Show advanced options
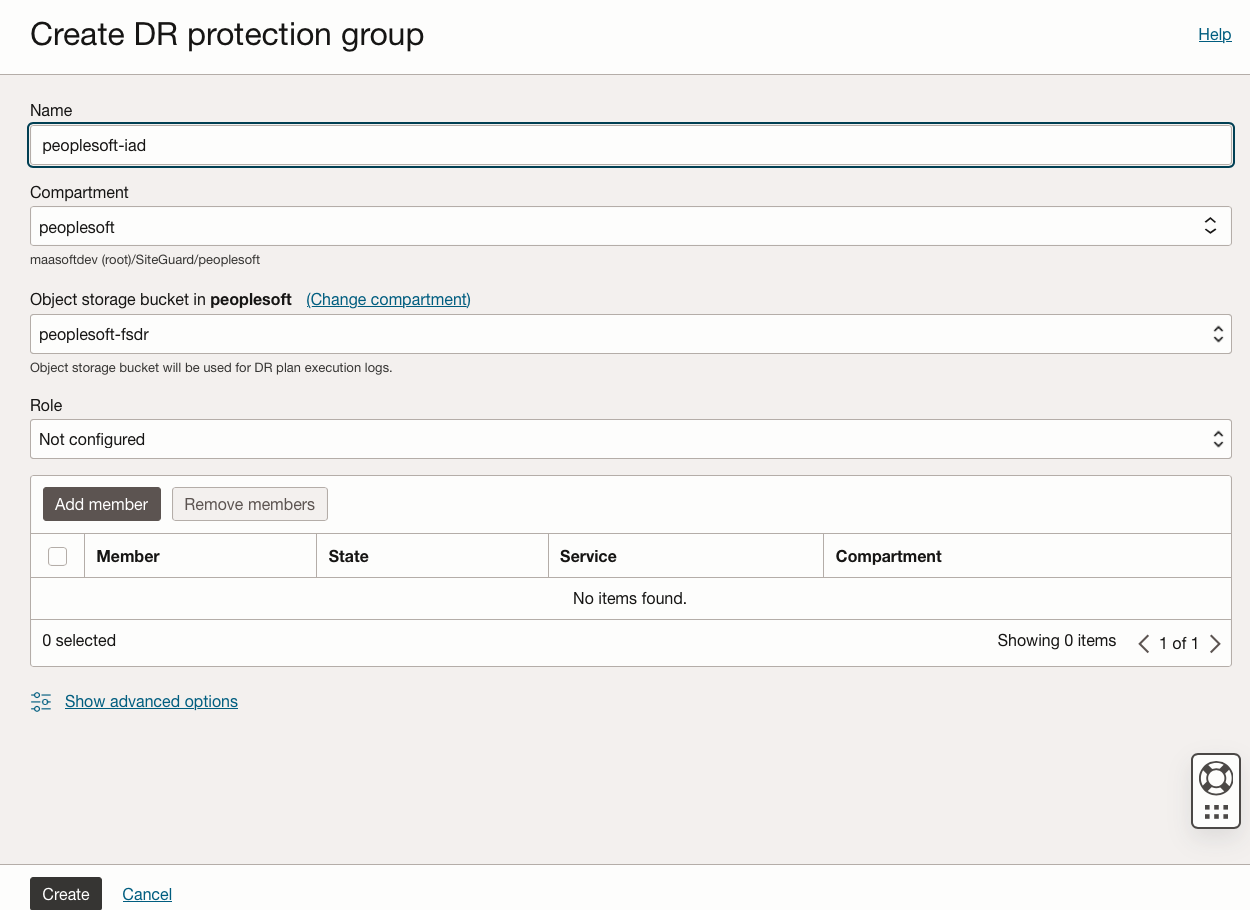 pyautogui.click(x=151, y=701)
